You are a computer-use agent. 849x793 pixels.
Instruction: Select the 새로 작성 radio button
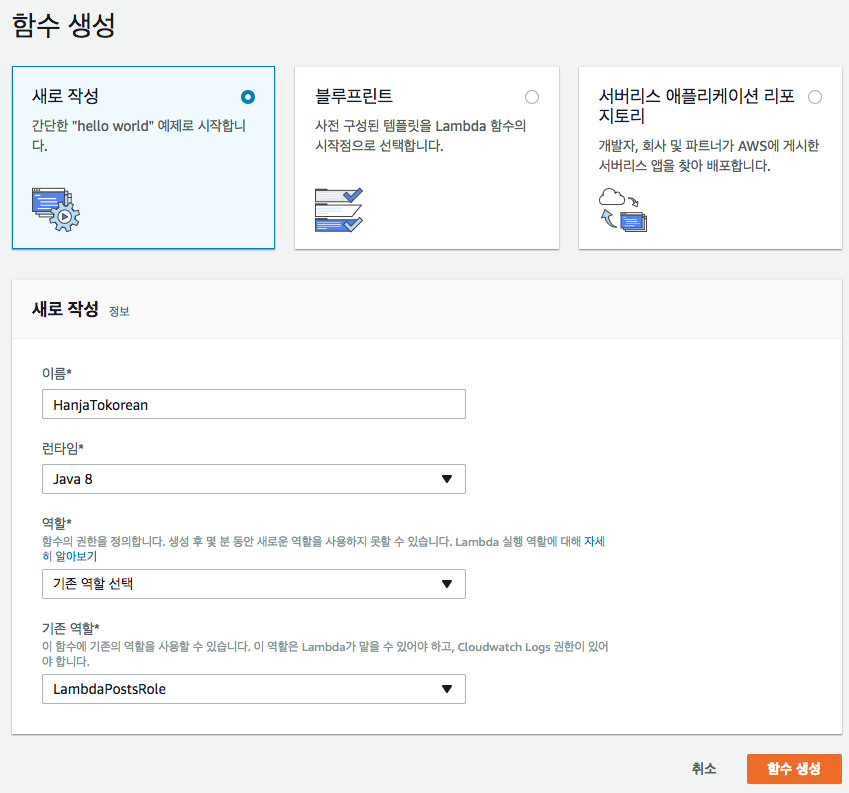coord(248,97)
